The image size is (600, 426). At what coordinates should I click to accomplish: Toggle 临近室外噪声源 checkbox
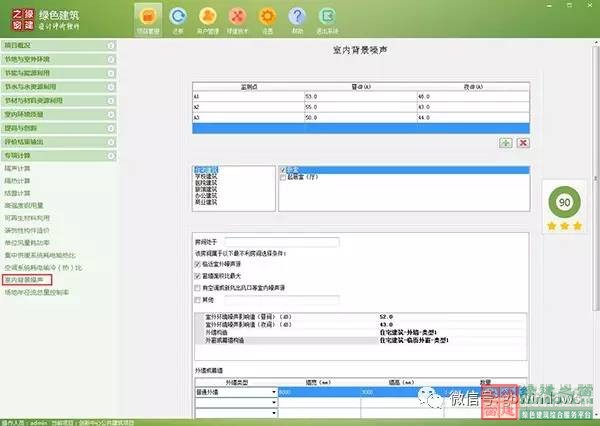(x=196, y=264)
